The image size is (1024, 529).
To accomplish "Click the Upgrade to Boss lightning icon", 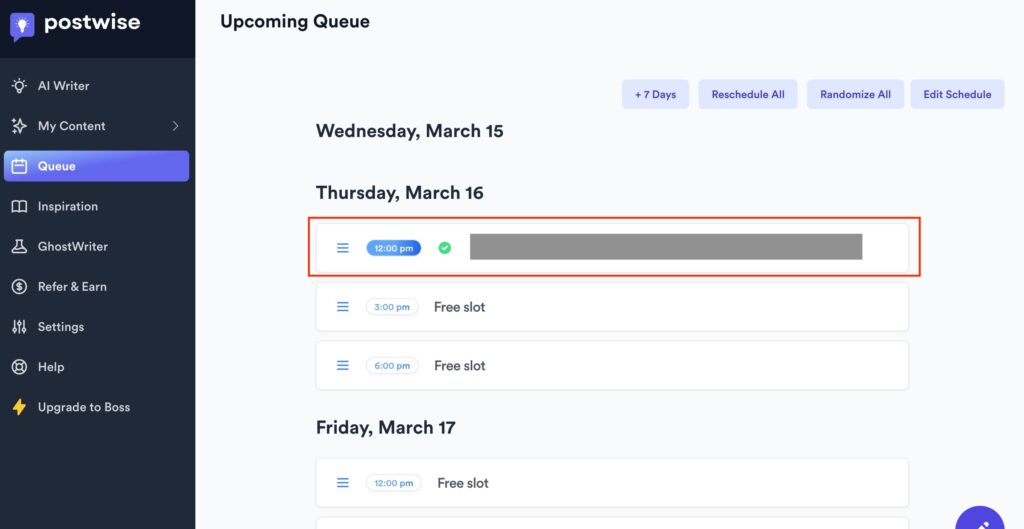I will click(x=19, y=407).
